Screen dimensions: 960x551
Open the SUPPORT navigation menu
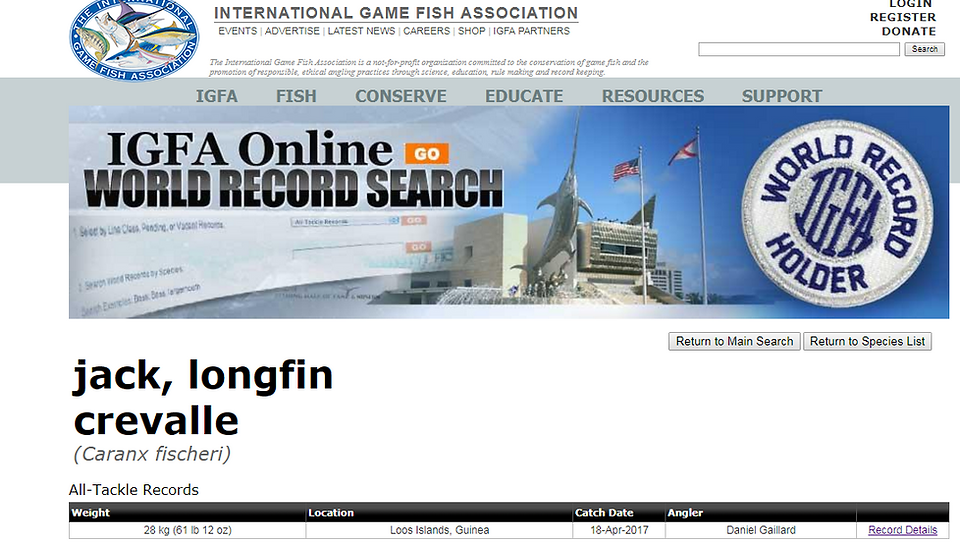click(782, 96)
